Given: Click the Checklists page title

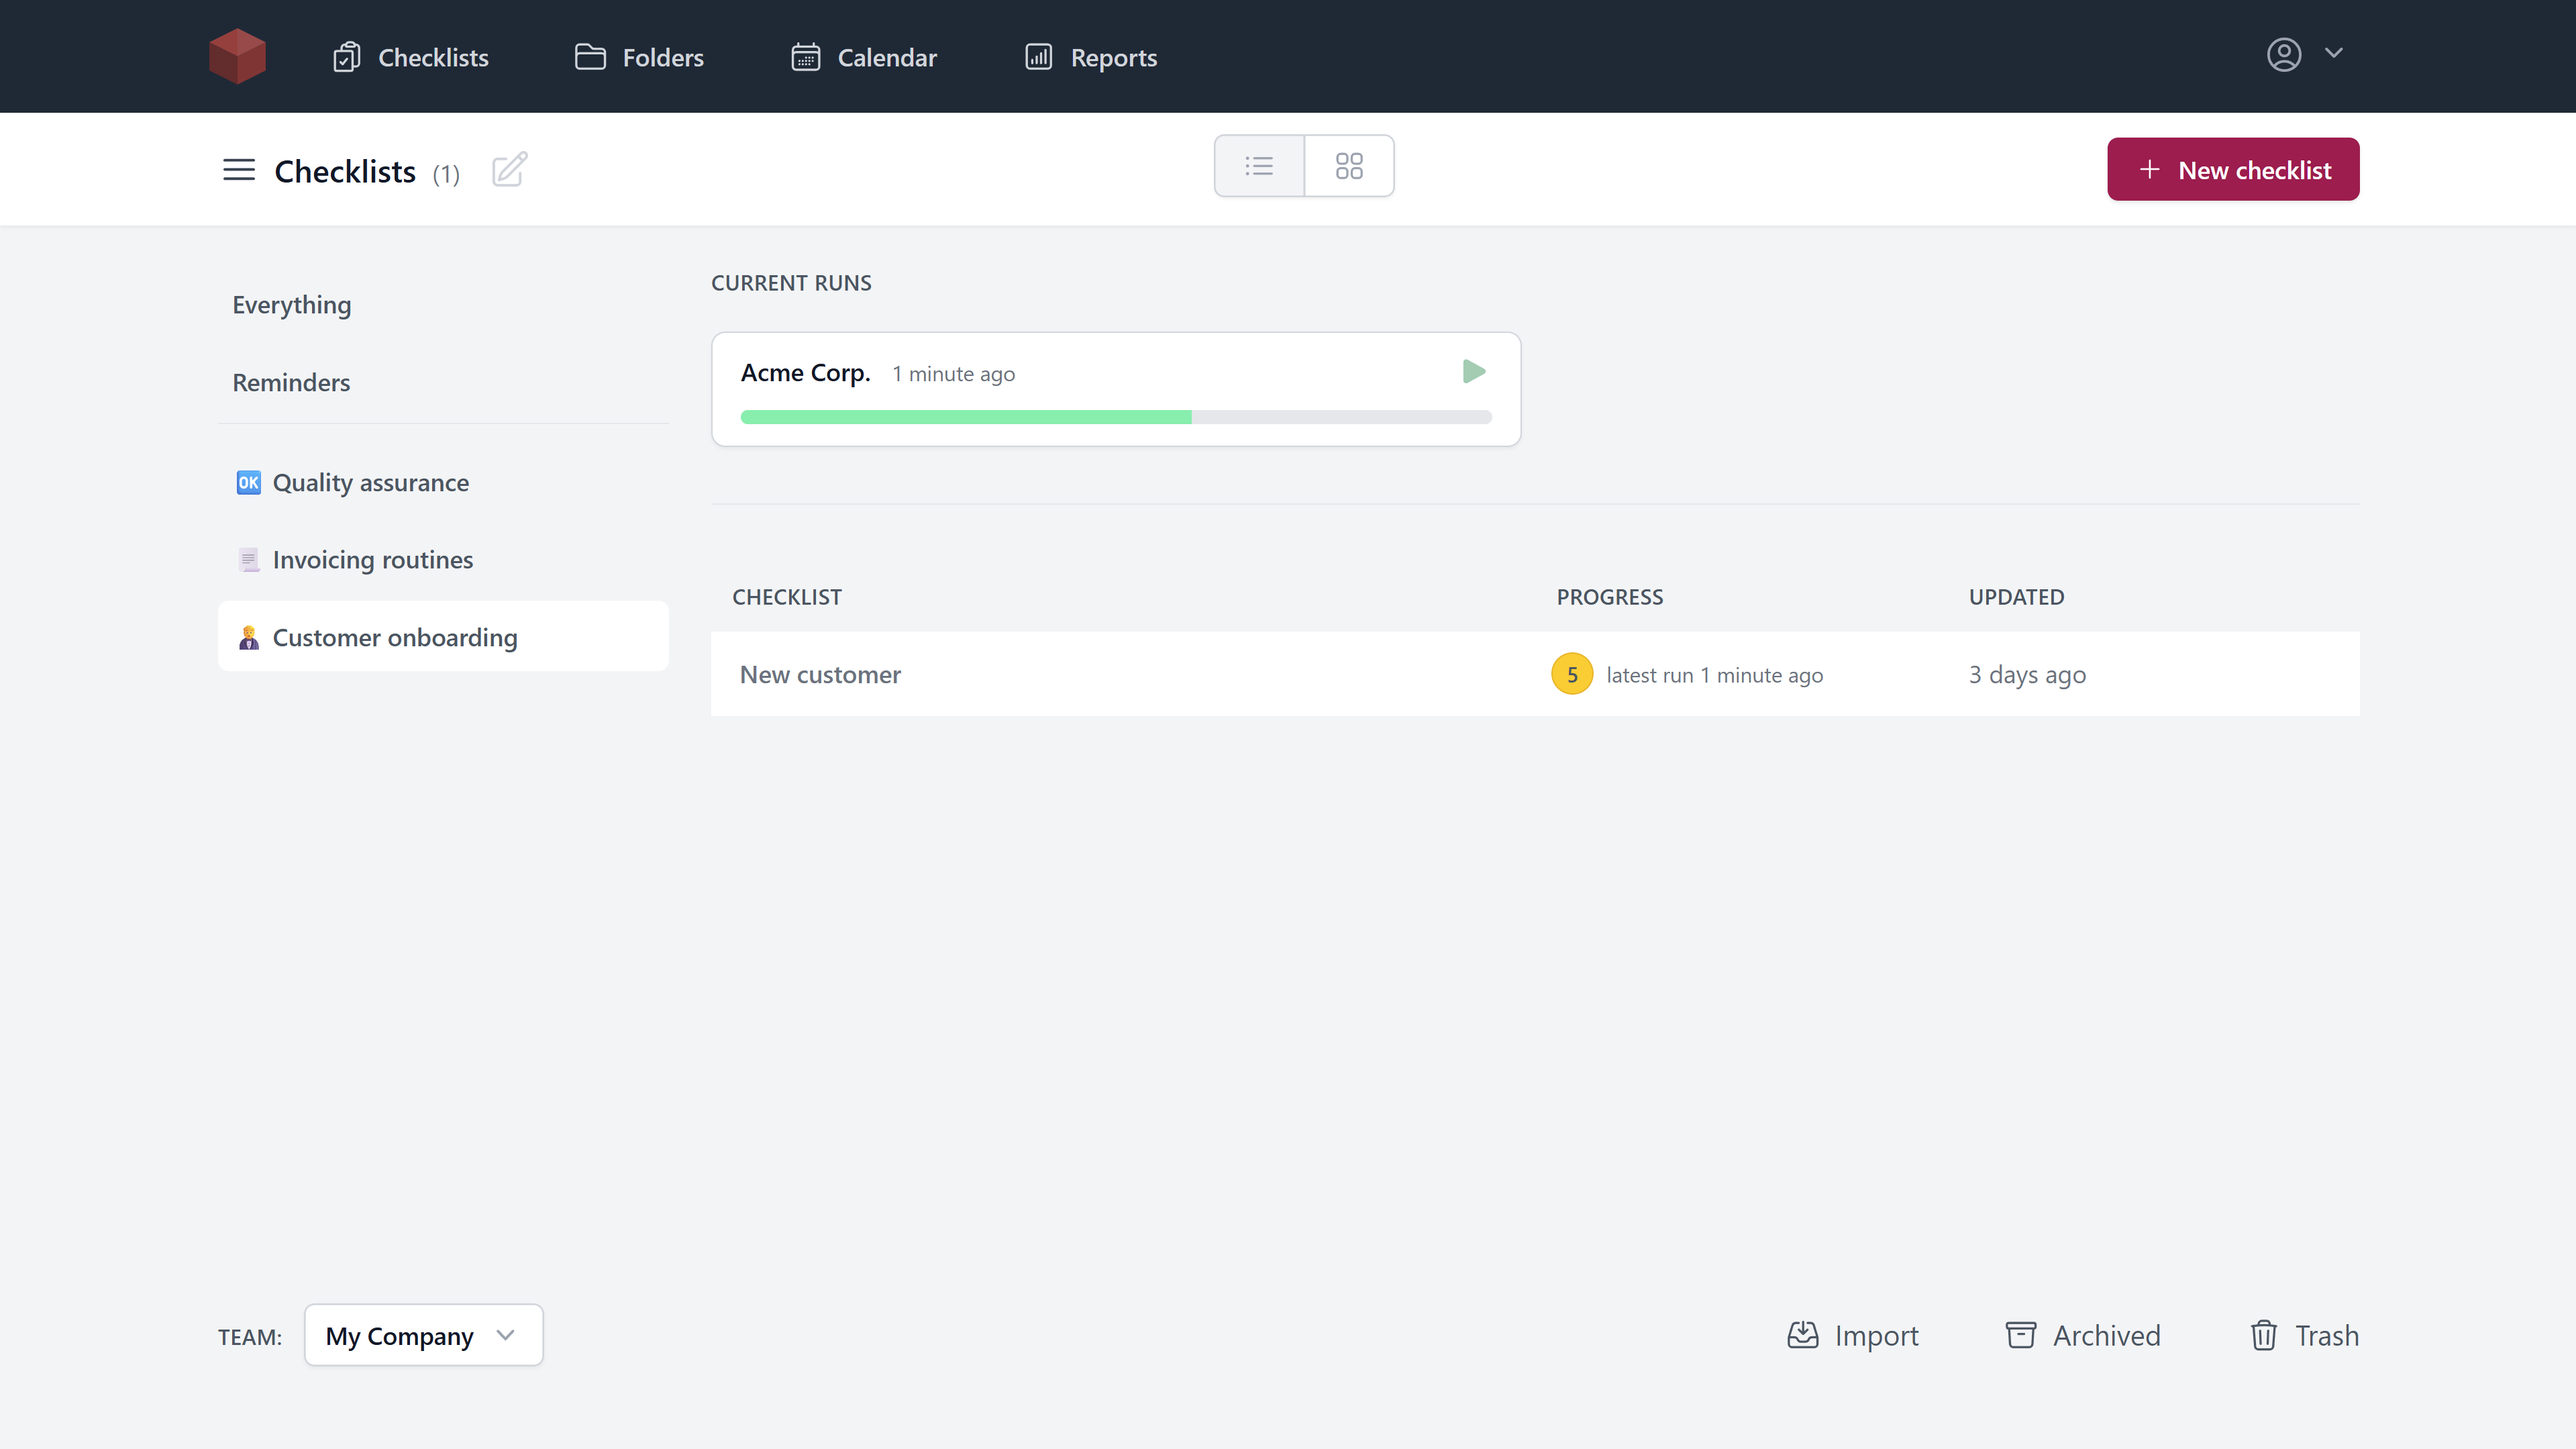Looking at the screenshot, I should 345,171.
